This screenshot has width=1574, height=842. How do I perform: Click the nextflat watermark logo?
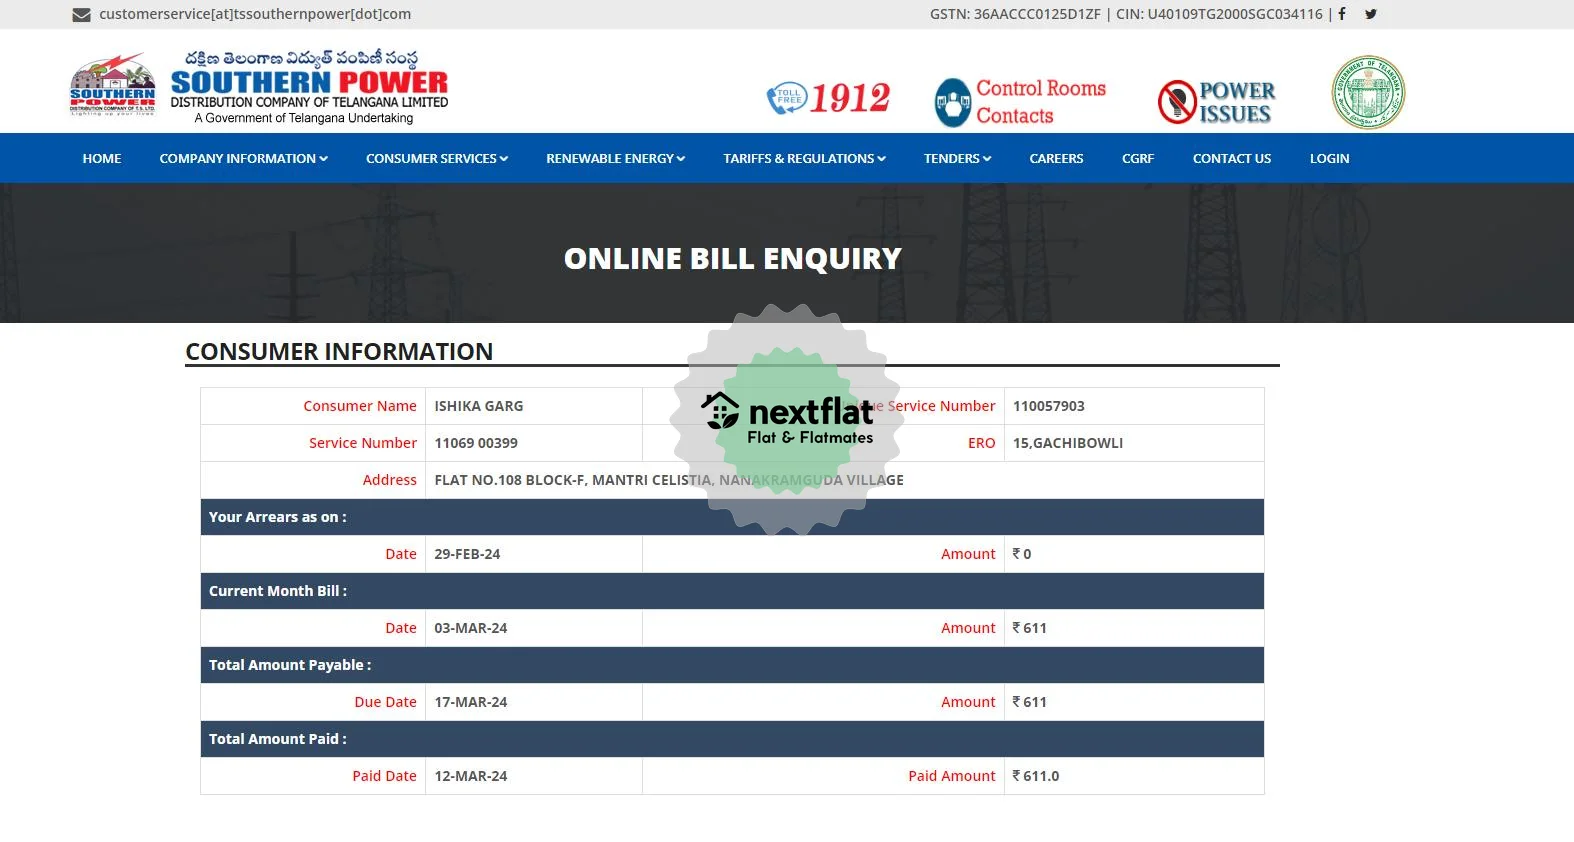tap(787, 419)
